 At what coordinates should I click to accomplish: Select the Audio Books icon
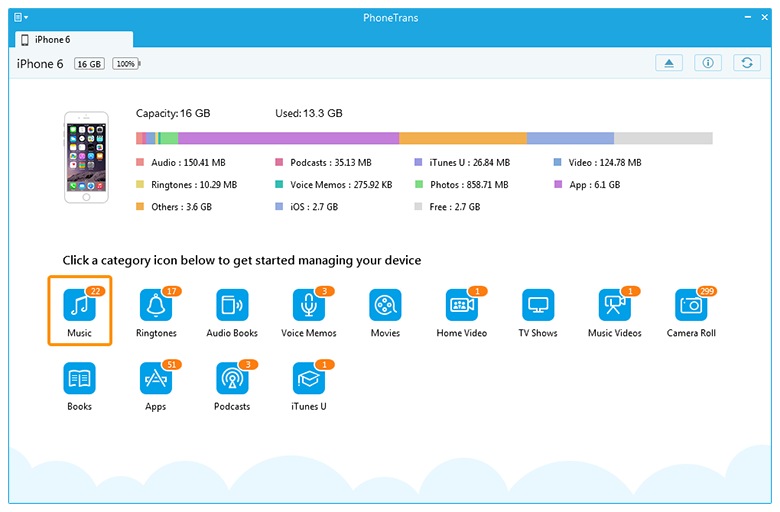tap(232, 305)
